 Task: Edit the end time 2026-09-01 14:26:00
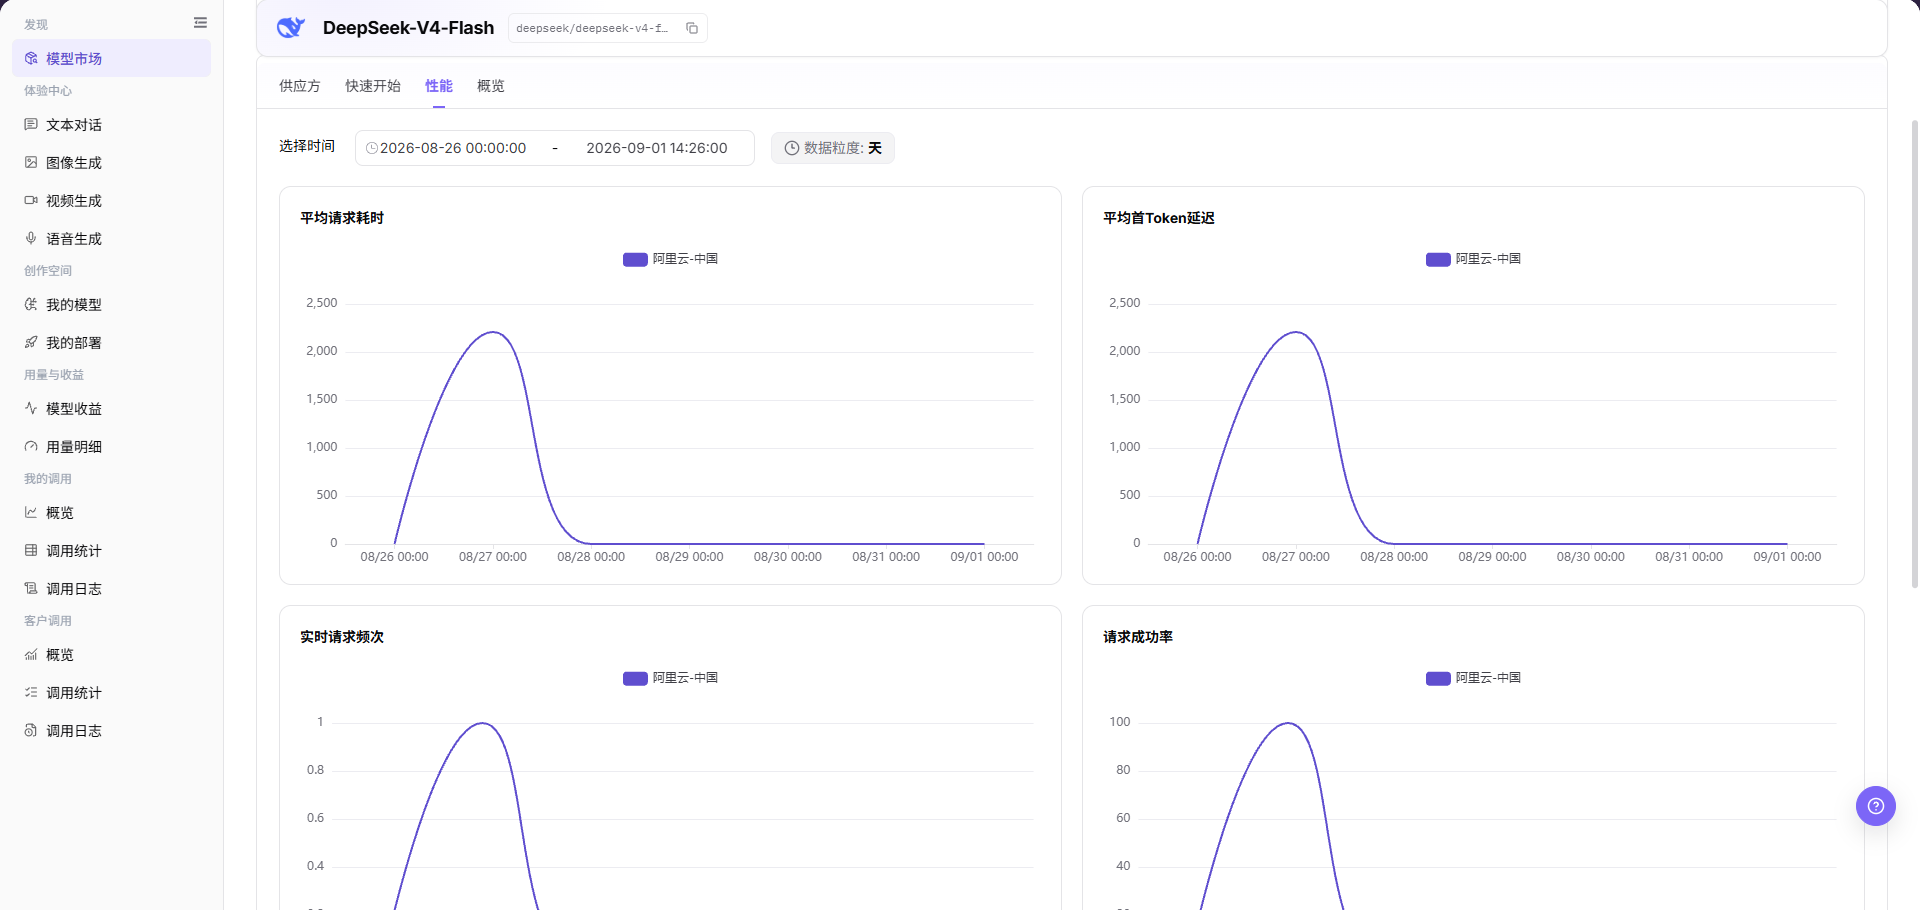(x=657, y=148)
